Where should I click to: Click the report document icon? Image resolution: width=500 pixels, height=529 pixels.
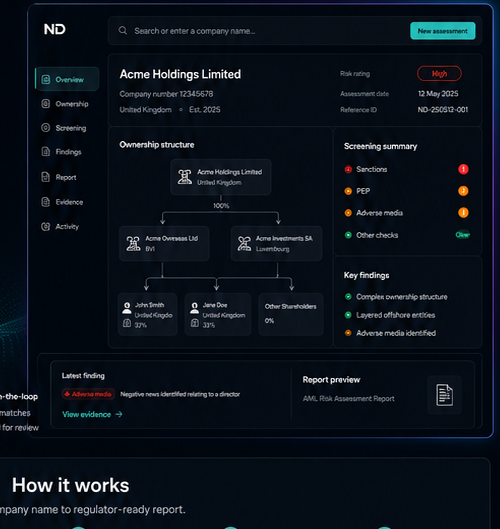(444, 395)
